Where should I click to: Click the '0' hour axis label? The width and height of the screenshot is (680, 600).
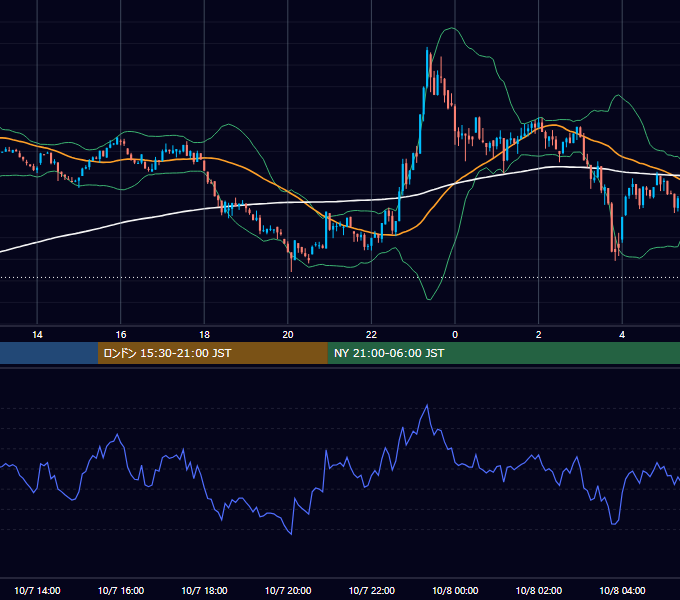pos(455,335)
